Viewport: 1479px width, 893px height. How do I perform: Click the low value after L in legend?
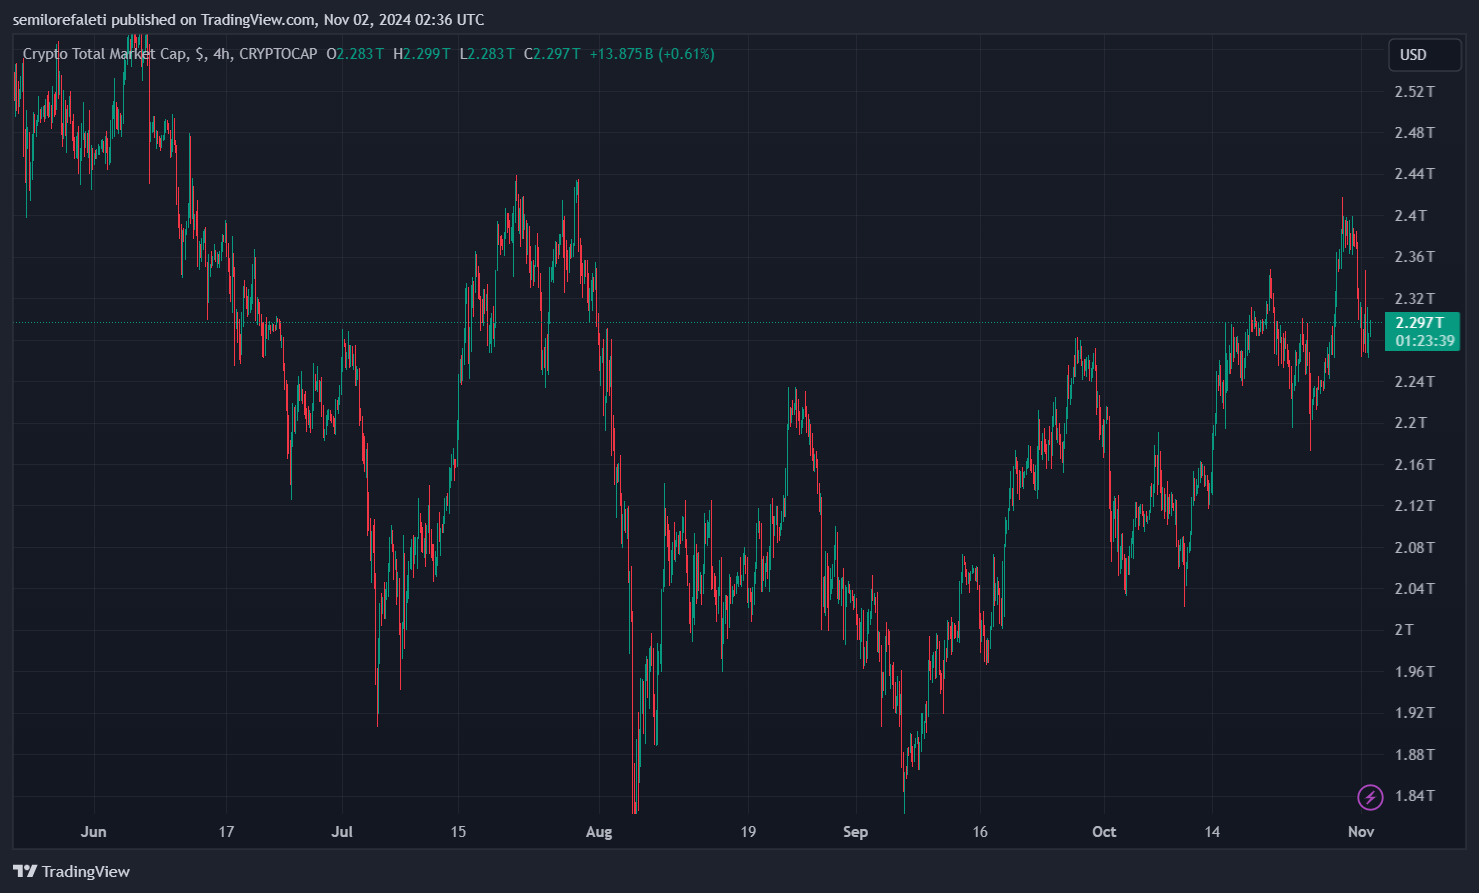tap(492, 54)
